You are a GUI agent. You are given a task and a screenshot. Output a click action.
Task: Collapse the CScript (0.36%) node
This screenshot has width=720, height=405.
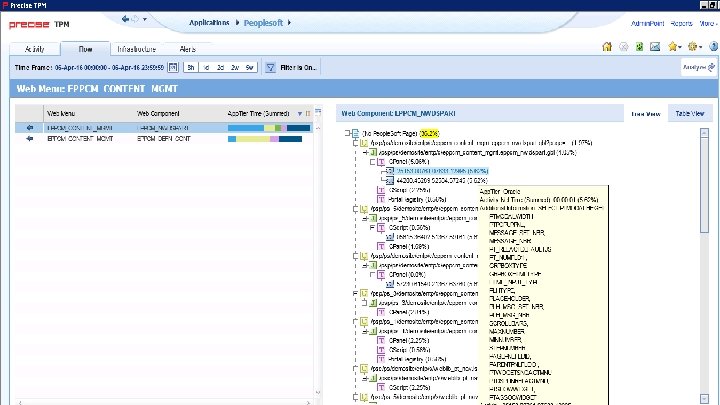pyautogui.click(x=373, y=227)
